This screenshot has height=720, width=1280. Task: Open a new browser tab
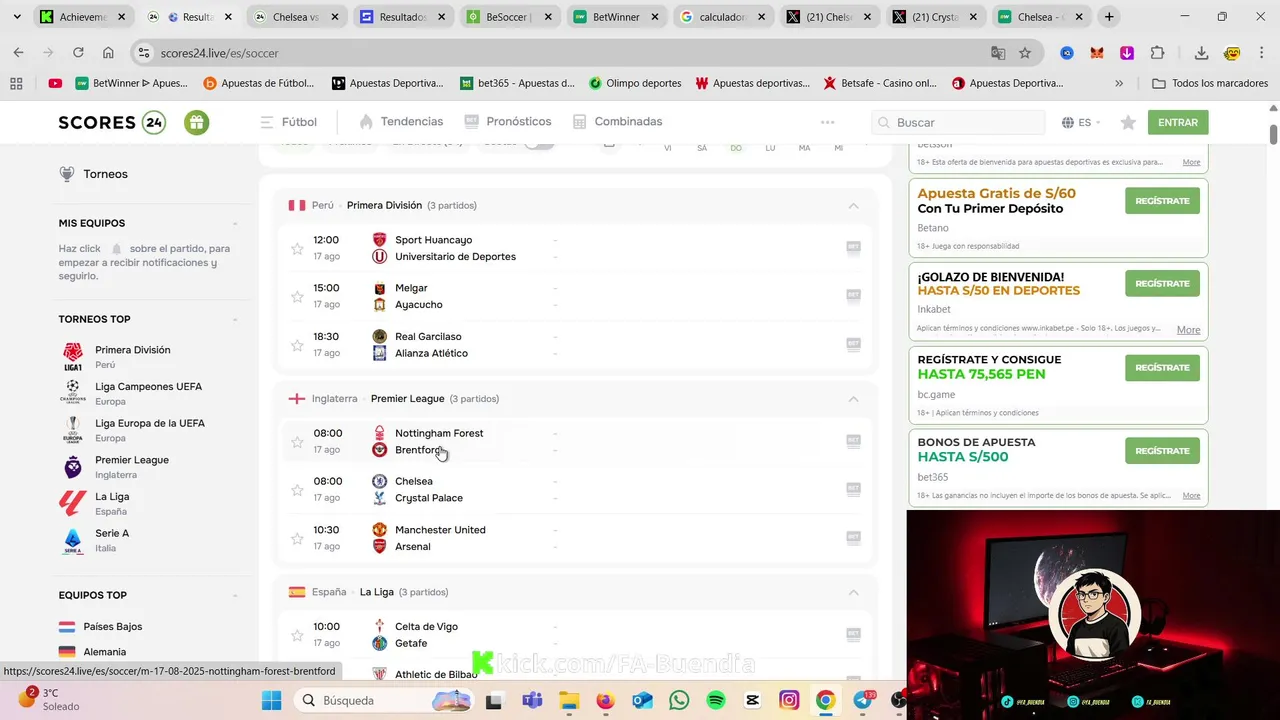coord(1109,17)
